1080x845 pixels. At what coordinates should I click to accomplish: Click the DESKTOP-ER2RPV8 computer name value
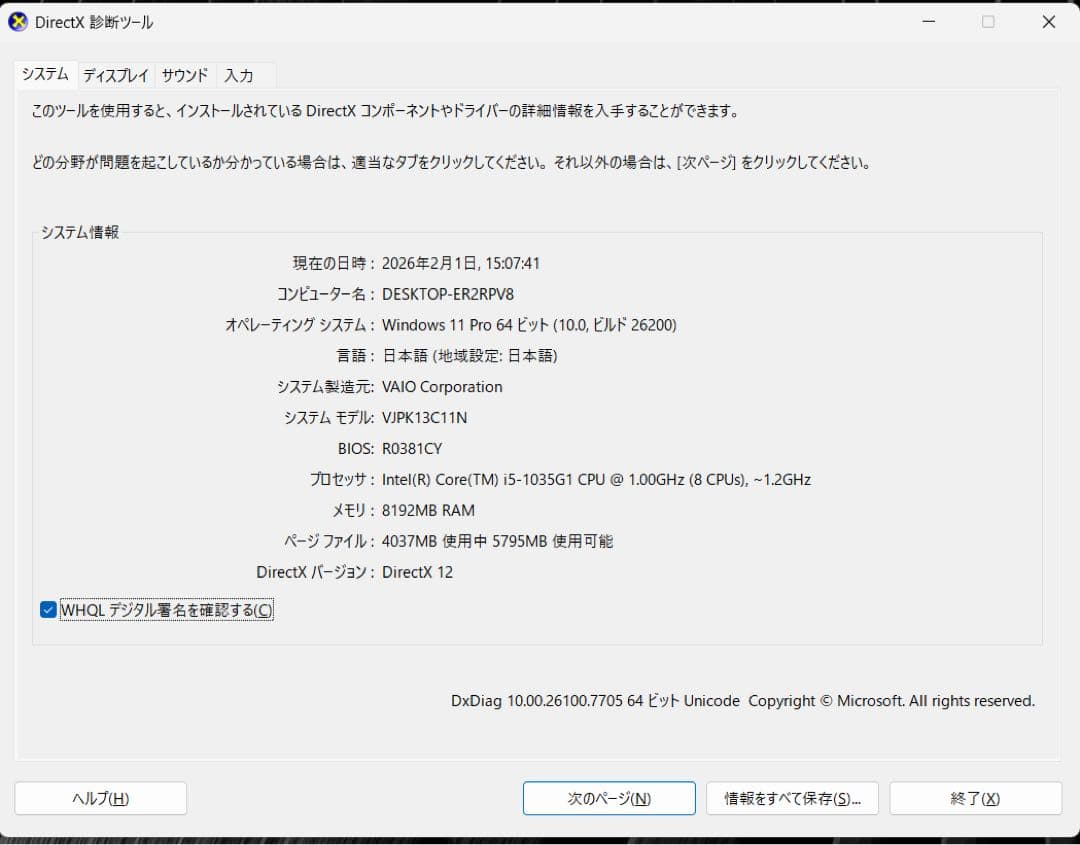pos(448,294)
